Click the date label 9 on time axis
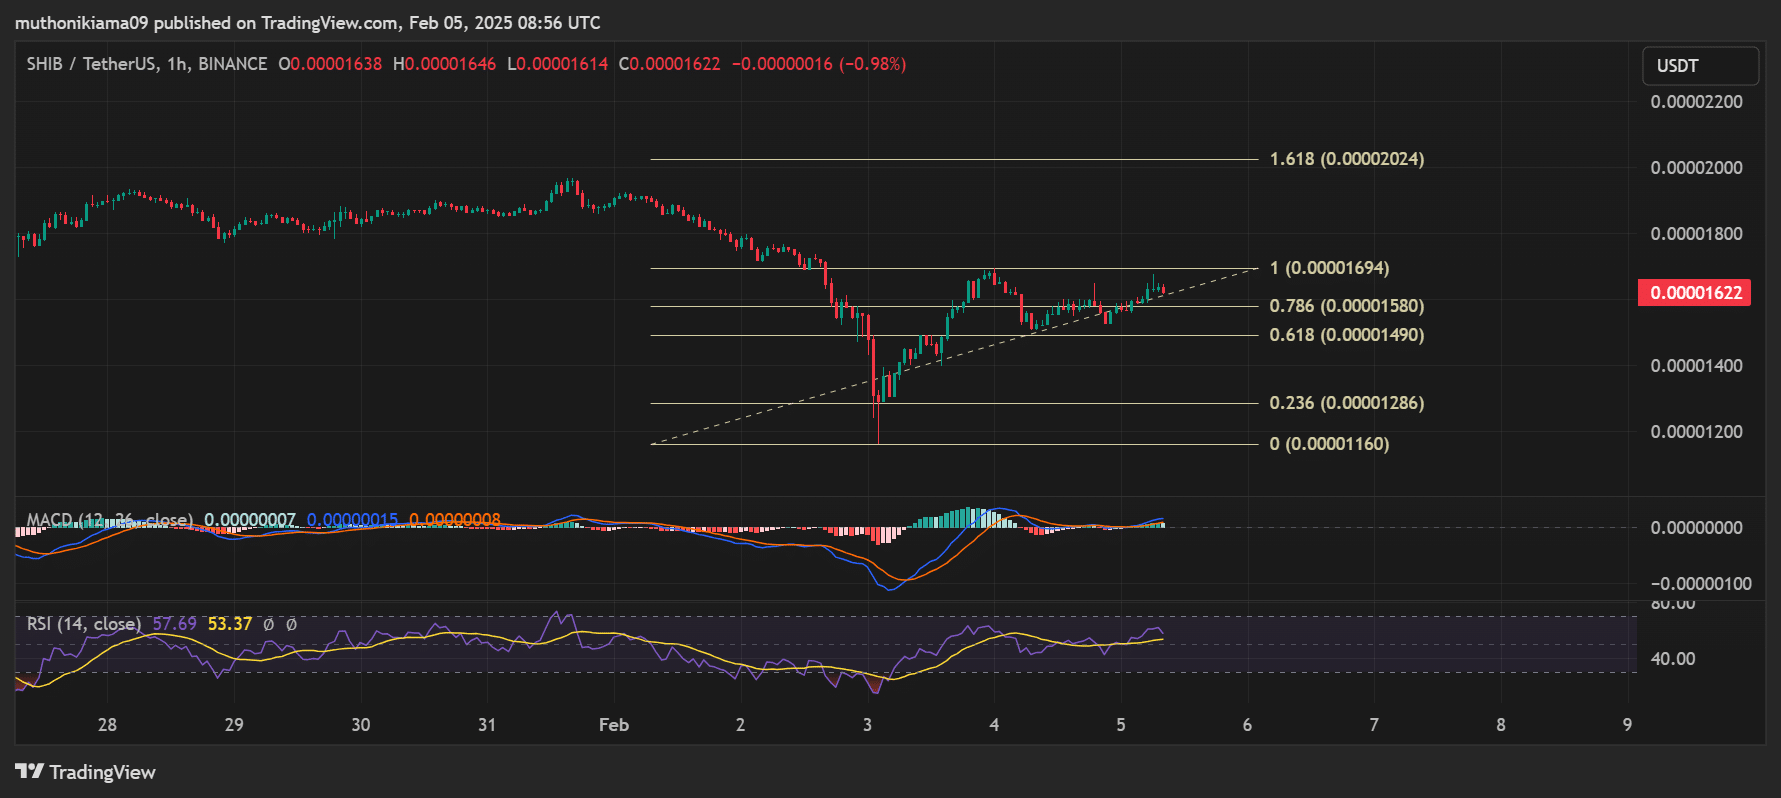1781x798 pixels. click(1628, 725)
